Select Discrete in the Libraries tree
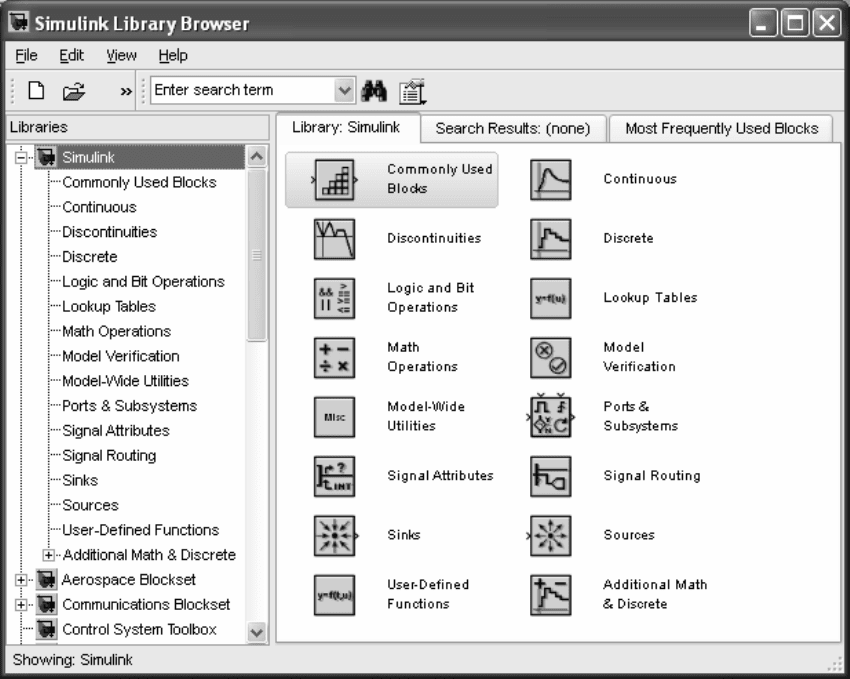850x679 pixels. point(90,257)
